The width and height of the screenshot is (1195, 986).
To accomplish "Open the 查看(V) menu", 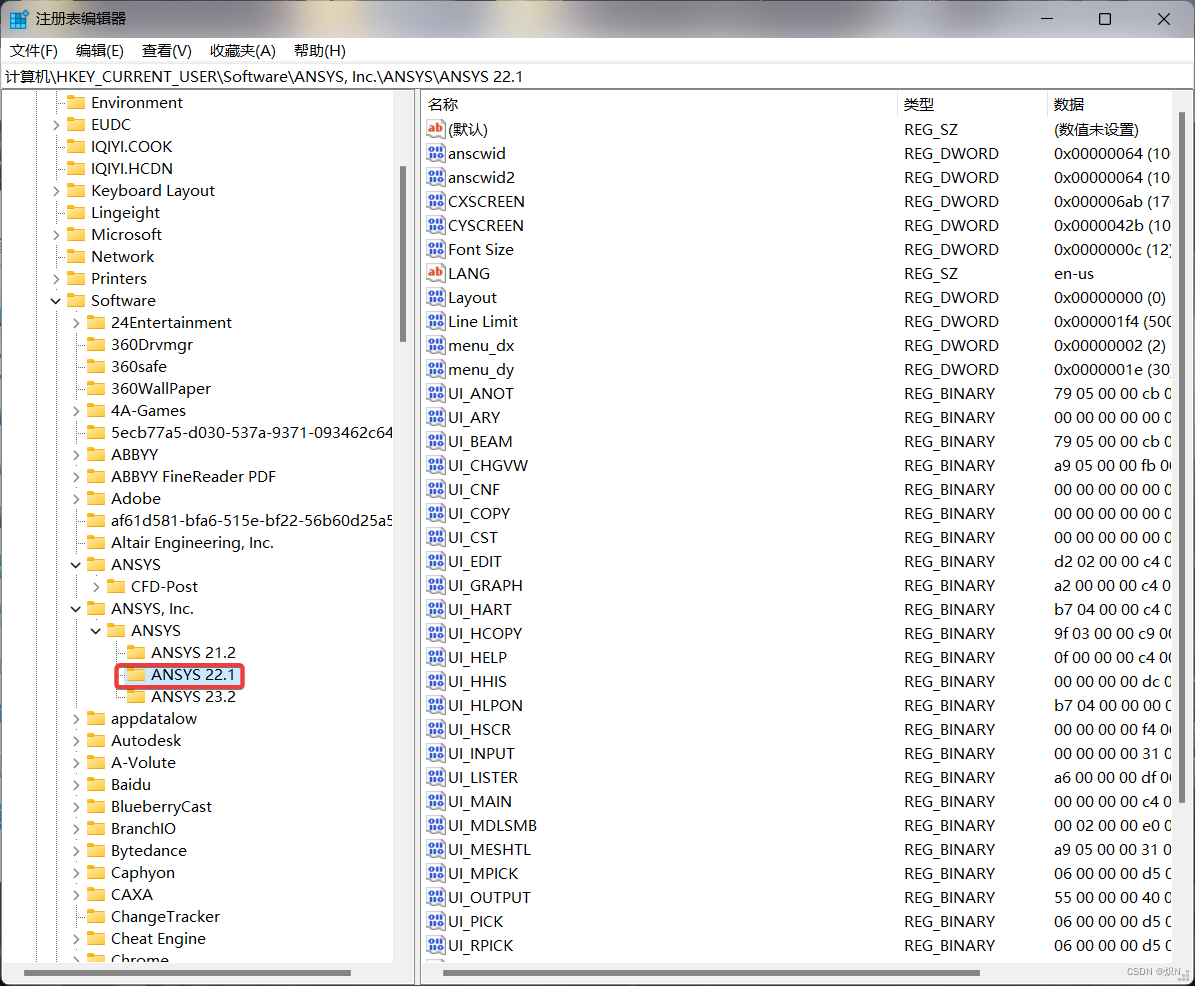I will coord(167,50).
